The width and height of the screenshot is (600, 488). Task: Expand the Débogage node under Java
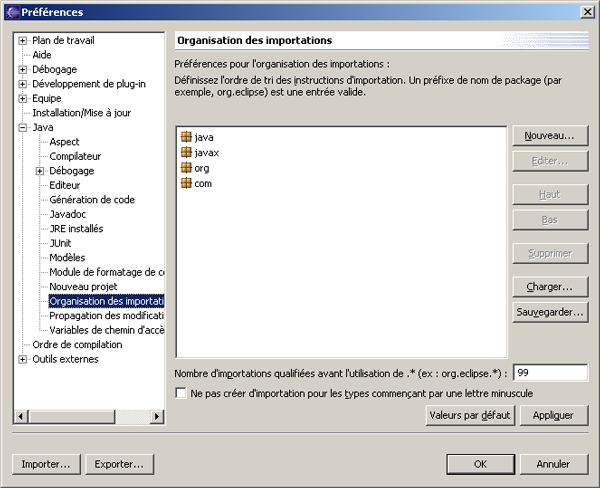click(40, 171)
